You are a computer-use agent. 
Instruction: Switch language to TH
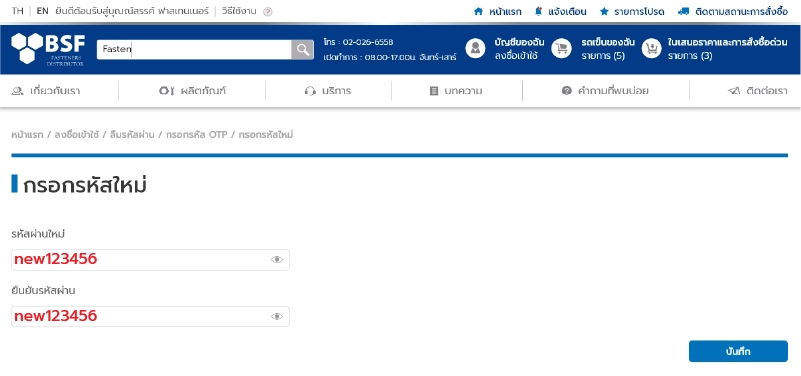coord(17,11)
